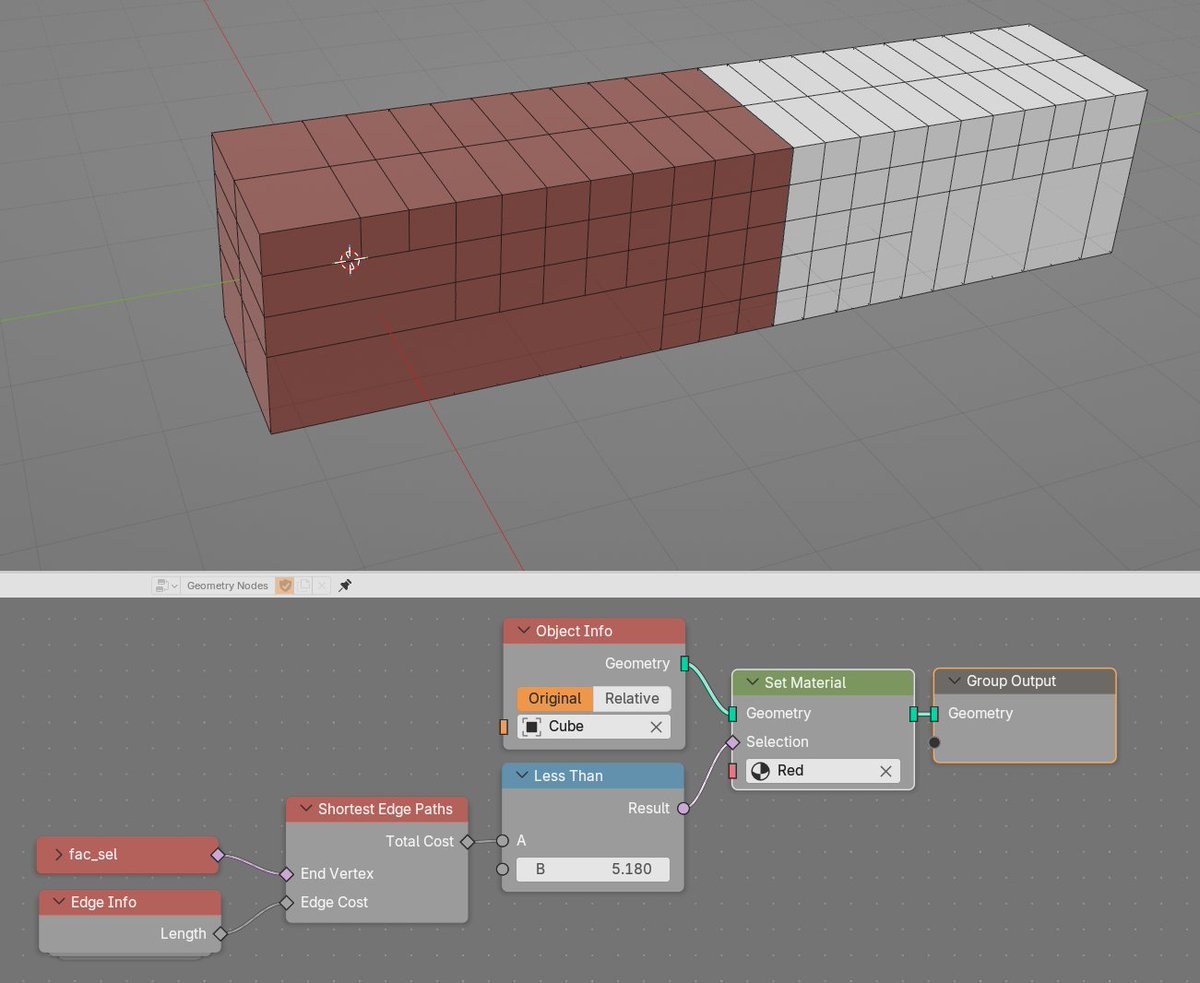Select Original transform space button
Viewport: 1200px width, 983px height.
555,698
